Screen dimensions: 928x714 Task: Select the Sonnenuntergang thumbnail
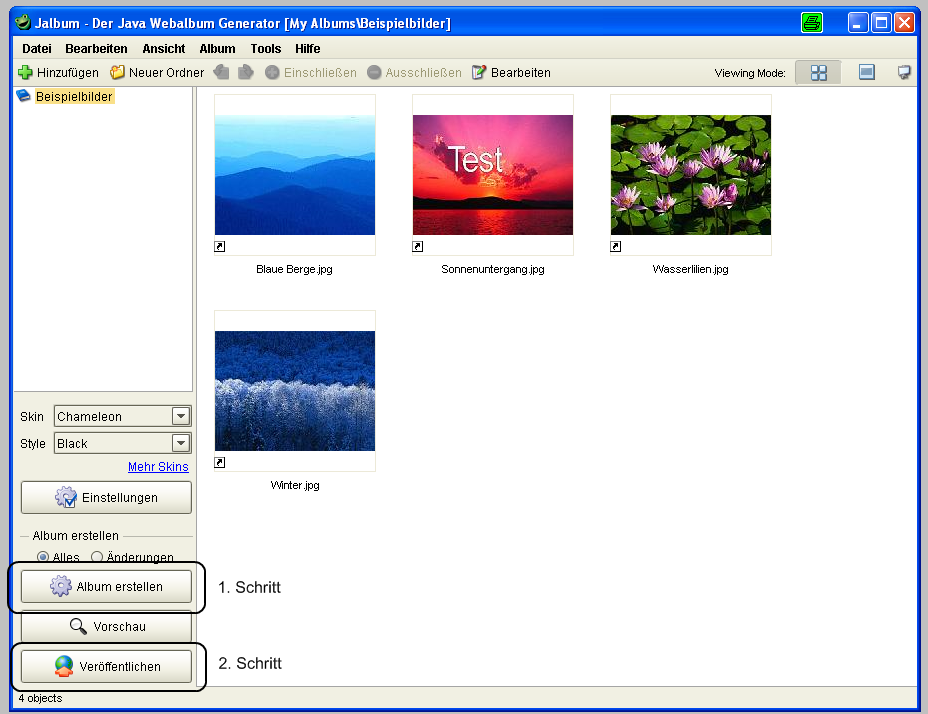click(x=493, y=175)
